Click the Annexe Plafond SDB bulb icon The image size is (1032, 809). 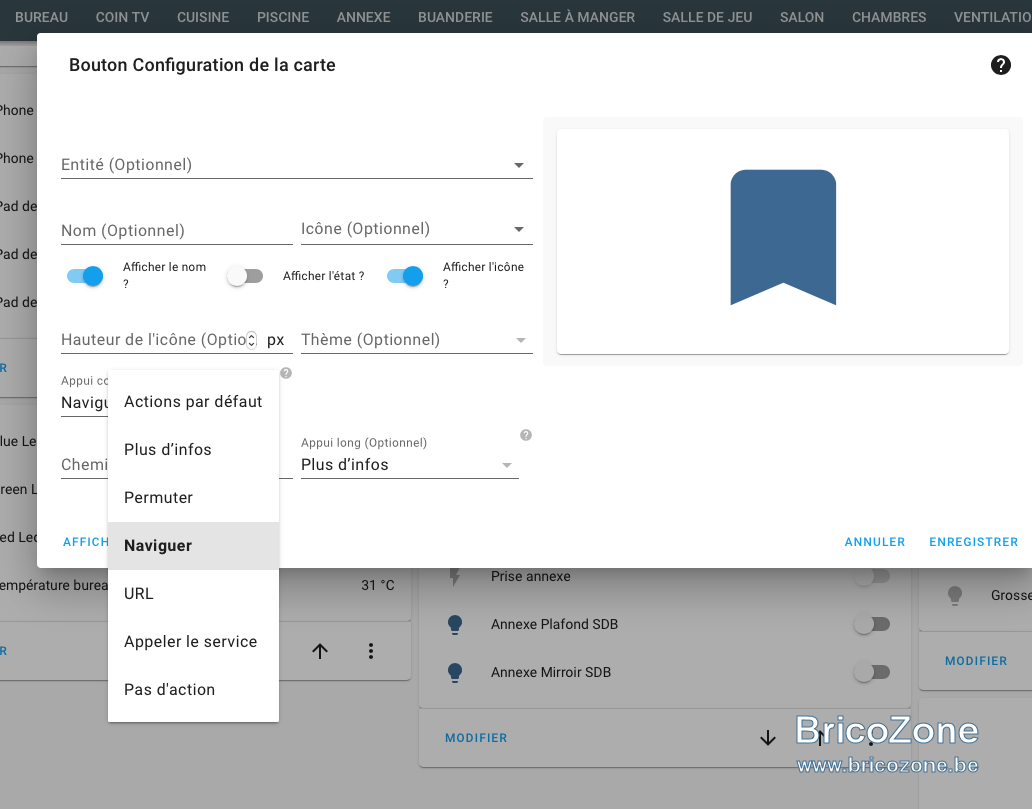click(455, 624)
